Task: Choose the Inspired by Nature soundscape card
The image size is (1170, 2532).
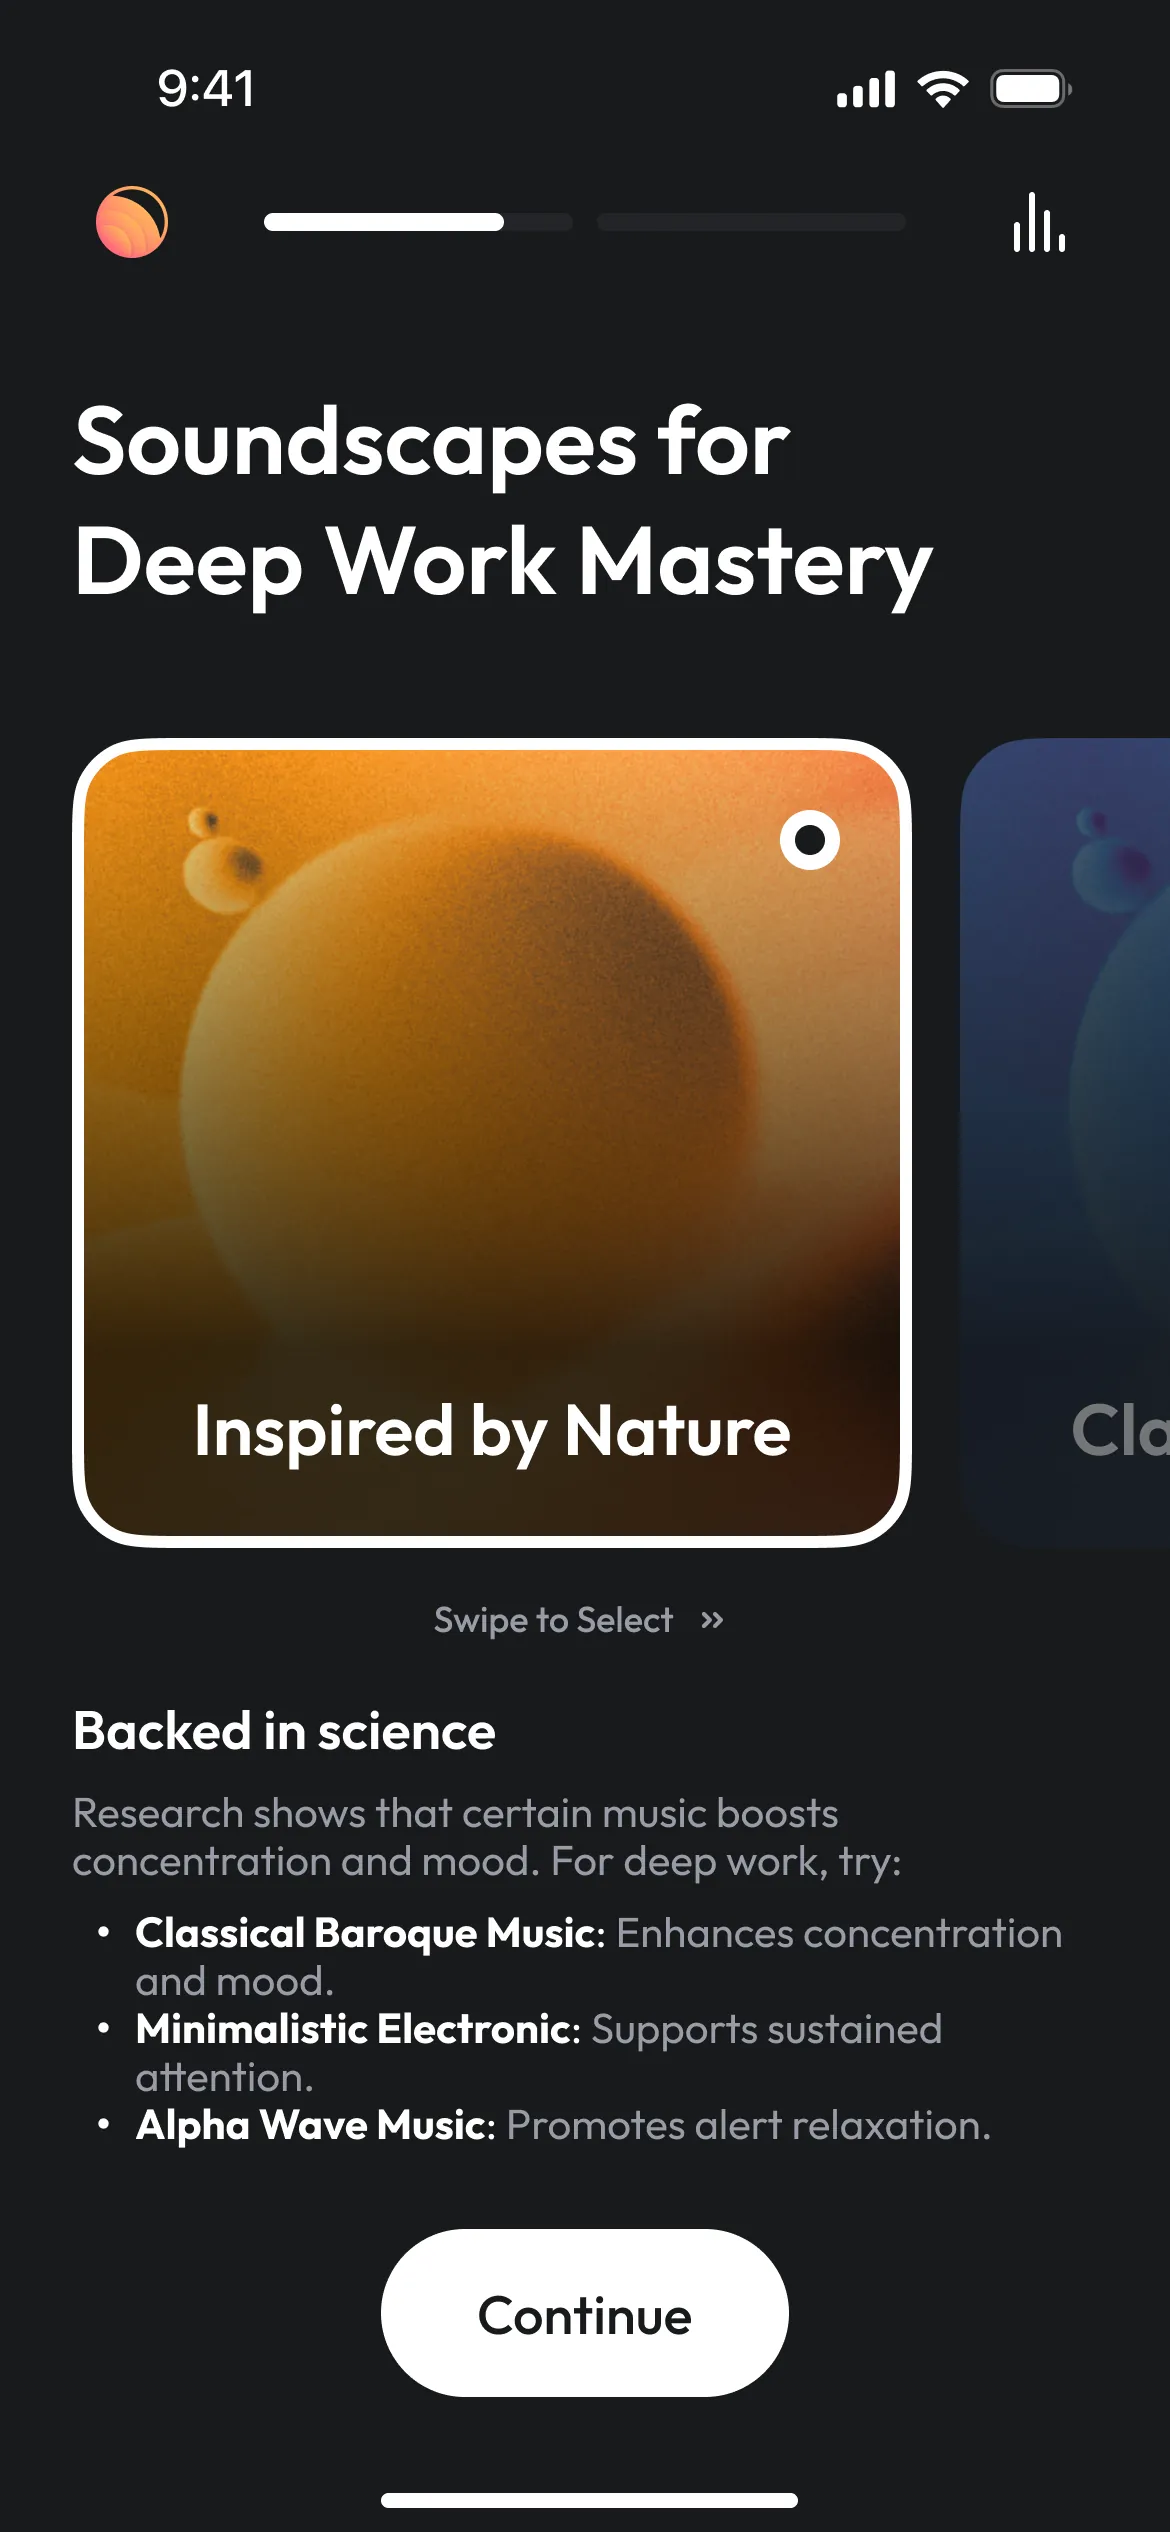Action: (492, 1143)
